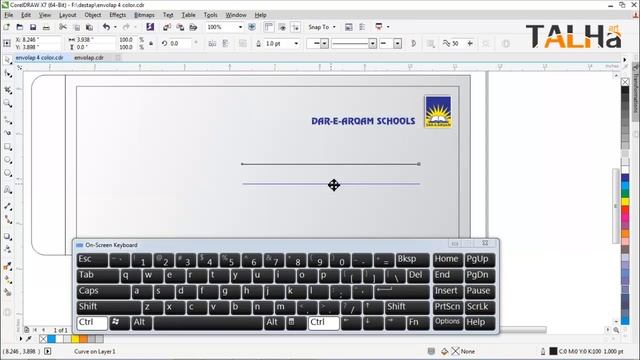Select the Color Eyedropper tool
Screen dimensions: 640x360
[x=8, y=266]
